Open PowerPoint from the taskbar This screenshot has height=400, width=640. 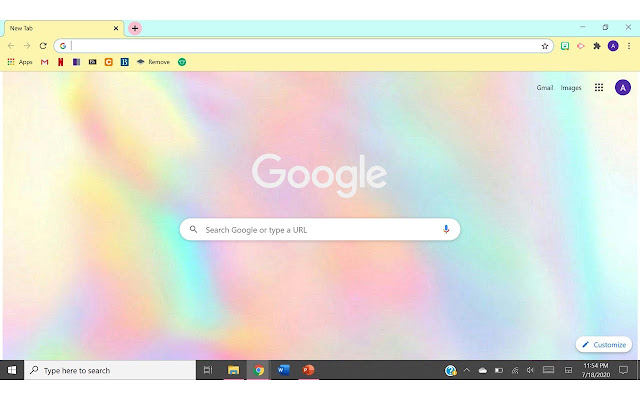pyautogui.click(x=308, y=370)
